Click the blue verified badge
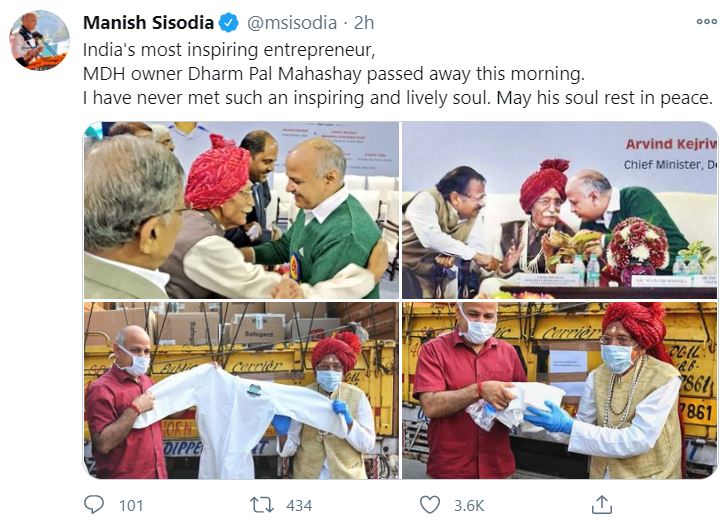This screenshot has height=528, width=725. coord(228,22)
